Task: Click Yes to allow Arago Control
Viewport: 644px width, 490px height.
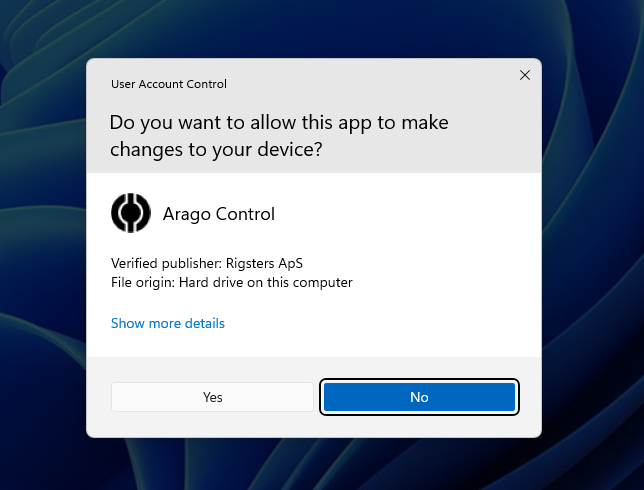Action: [x=212, y=397]
